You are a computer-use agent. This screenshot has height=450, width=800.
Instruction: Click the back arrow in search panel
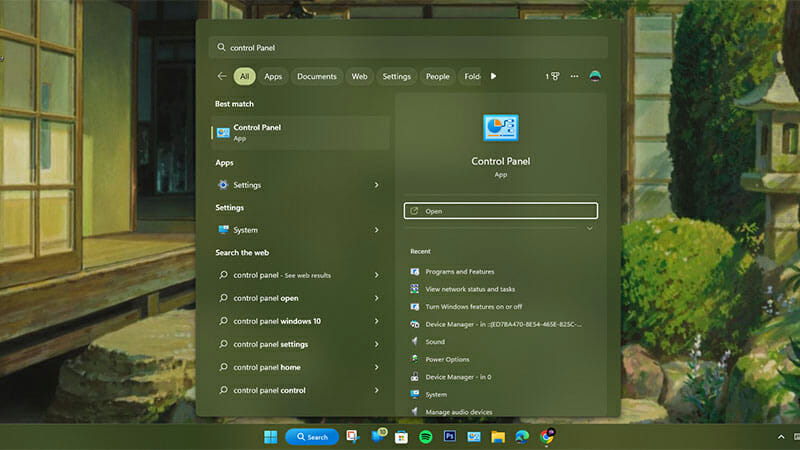pos(222,76)
